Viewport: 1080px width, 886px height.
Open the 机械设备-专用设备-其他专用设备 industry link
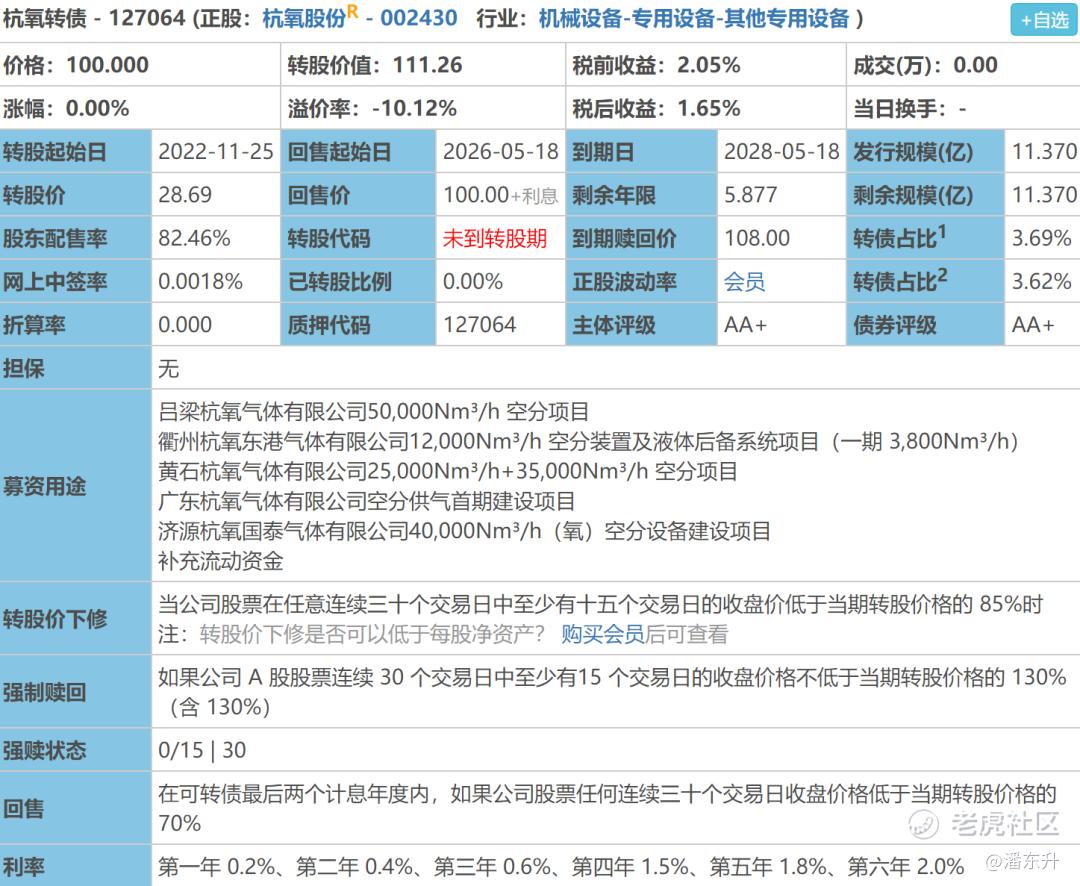694,19
